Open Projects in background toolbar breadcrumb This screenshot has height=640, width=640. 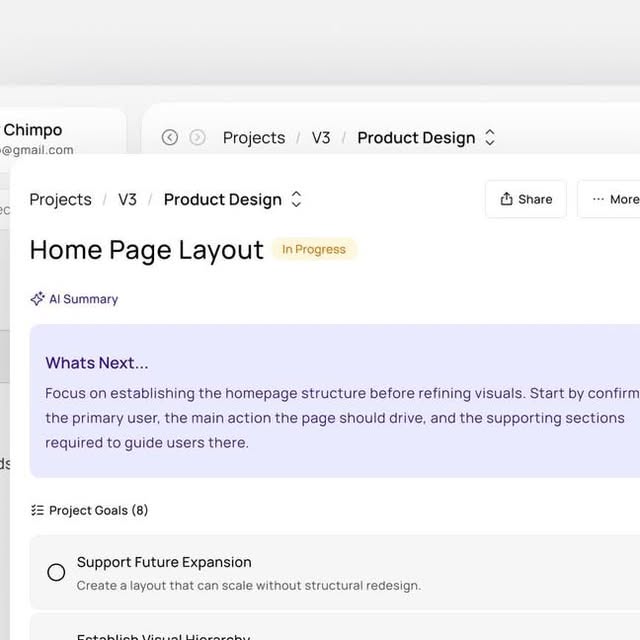tap(254, 138)
